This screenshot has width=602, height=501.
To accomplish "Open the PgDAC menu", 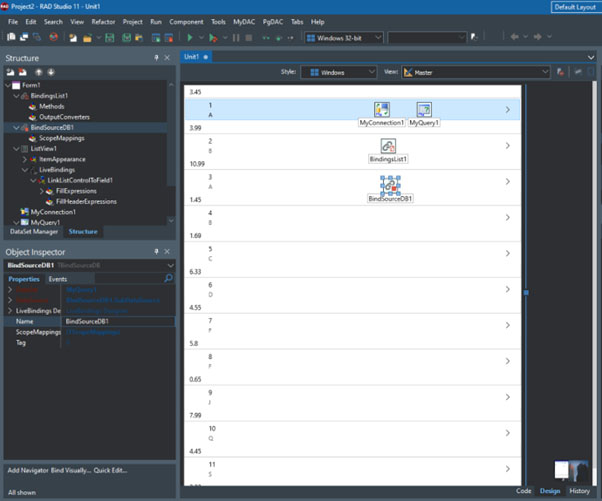I will [x=273, y=22].
